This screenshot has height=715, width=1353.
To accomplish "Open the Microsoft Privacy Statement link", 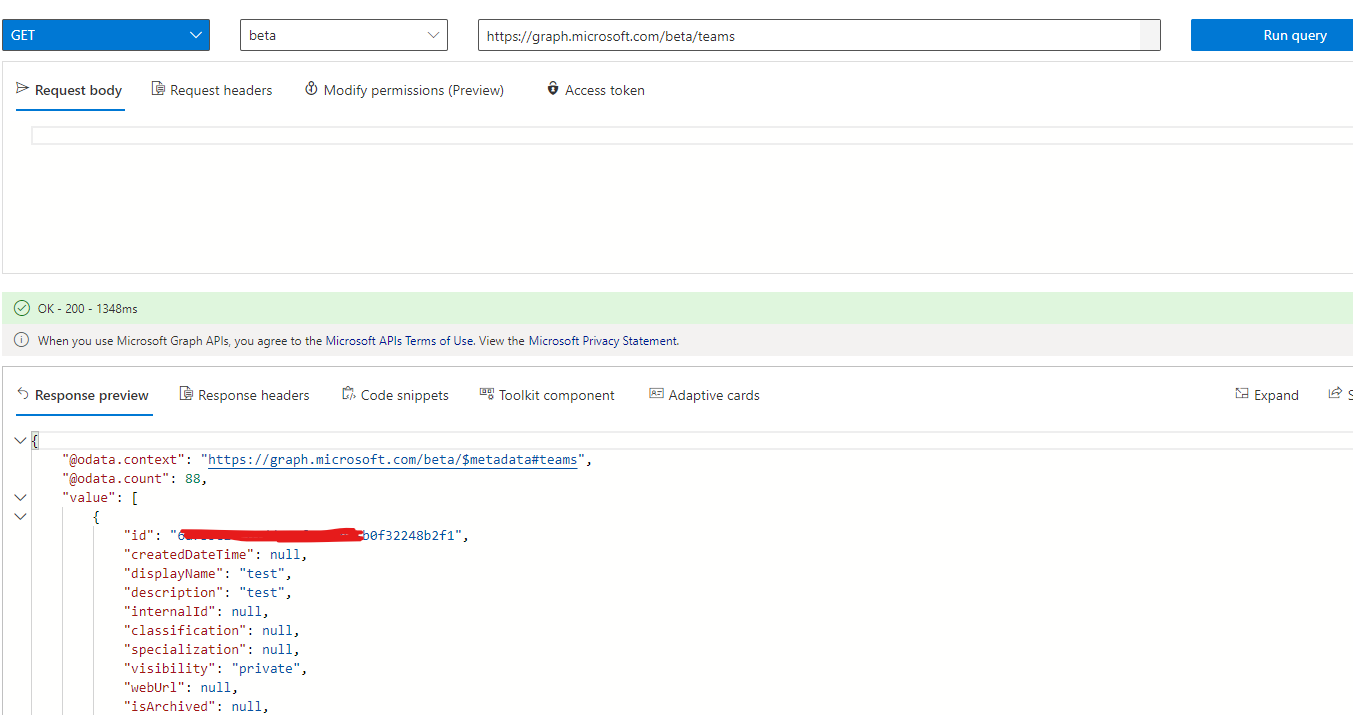I will click(x=603, y=341).
